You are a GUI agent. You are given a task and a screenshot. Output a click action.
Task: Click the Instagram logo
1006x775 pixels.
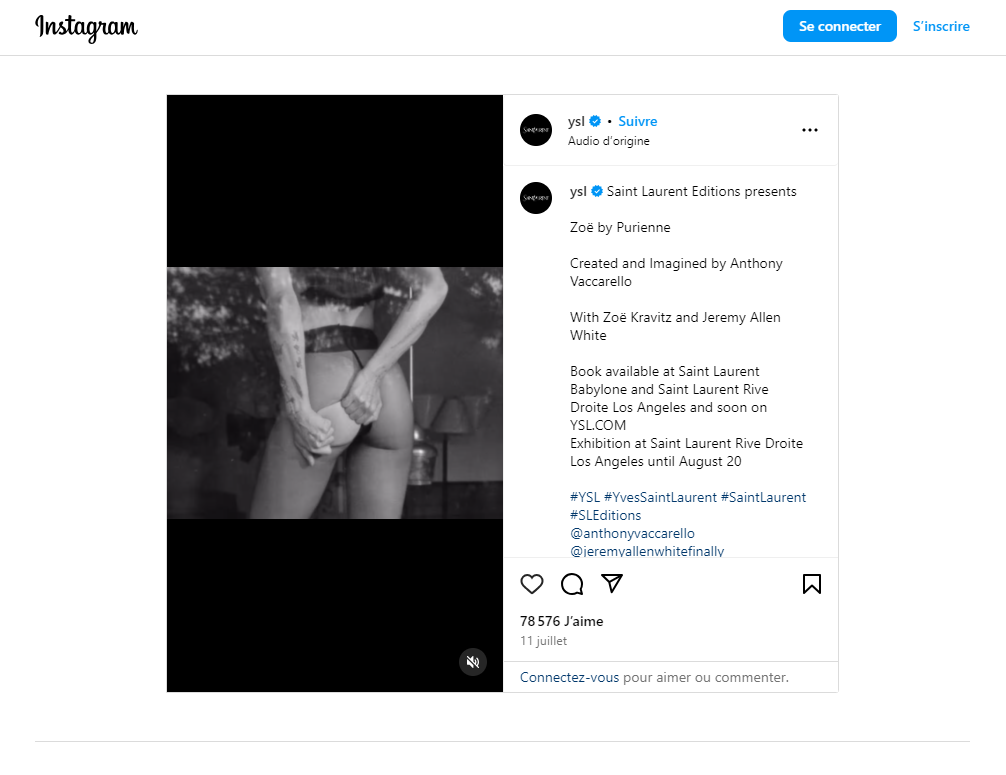86,28
